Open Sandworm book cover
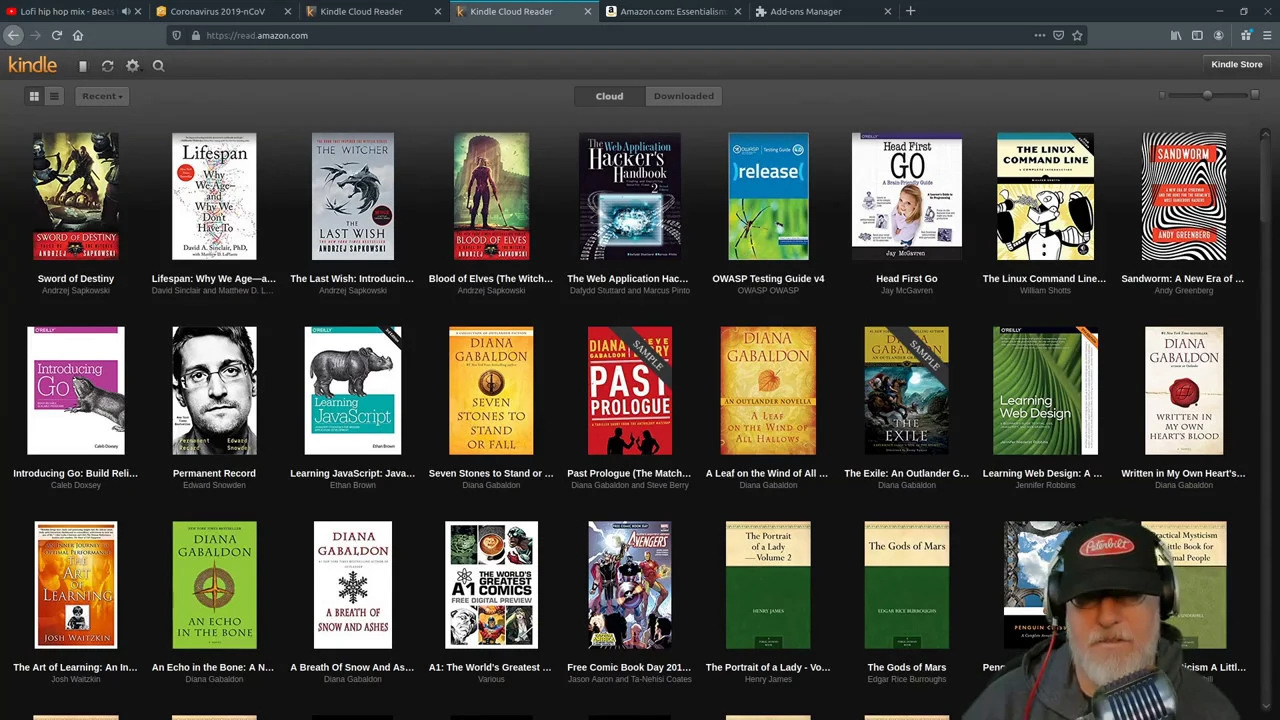 click(1184, 196)
